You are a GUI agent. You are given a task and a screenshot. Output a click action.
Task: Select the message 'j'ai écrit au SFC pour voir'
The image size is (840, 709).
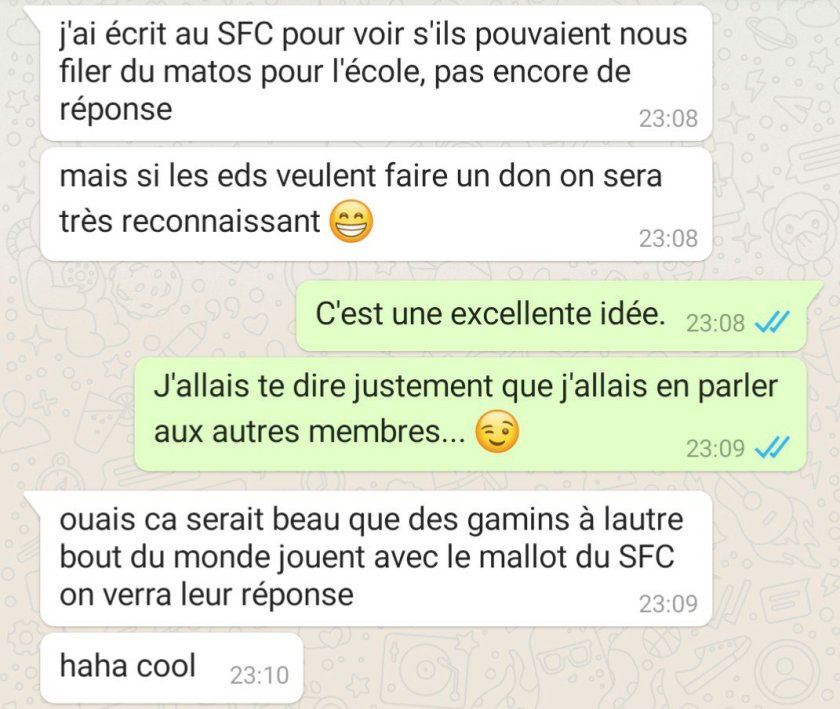coord(376,73)
